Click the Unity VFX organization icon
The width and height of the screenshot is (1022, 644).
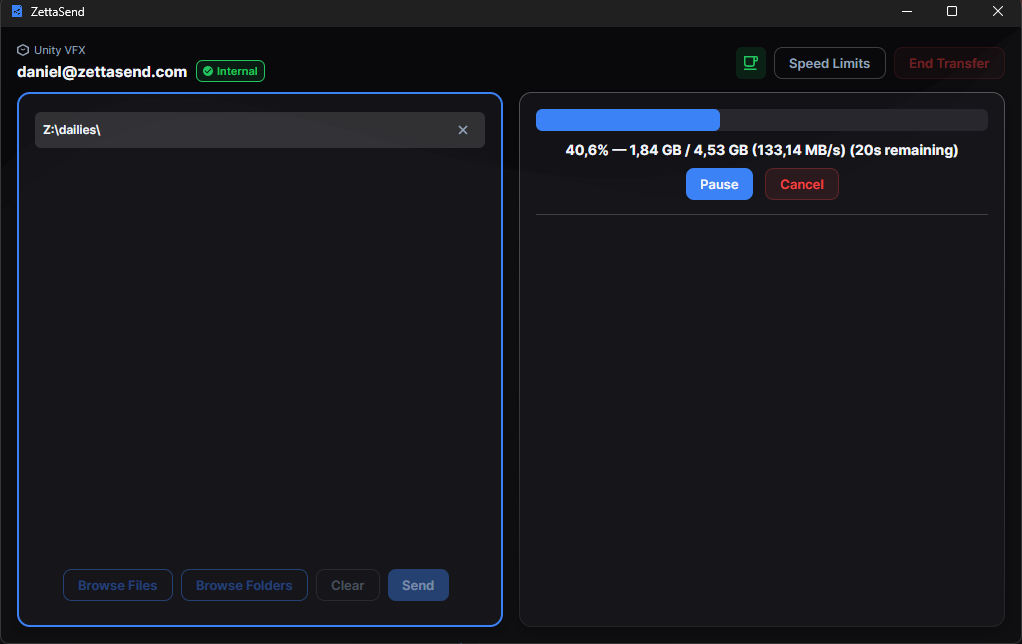tap(23, 50)
